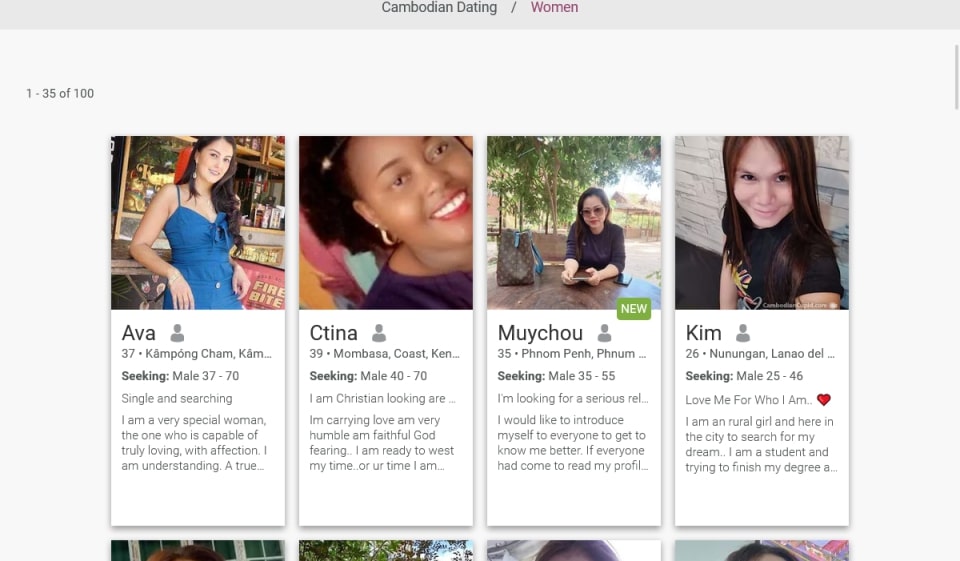Click the page's vertical scrollbar
960x561 pixels.
[956, 75]
